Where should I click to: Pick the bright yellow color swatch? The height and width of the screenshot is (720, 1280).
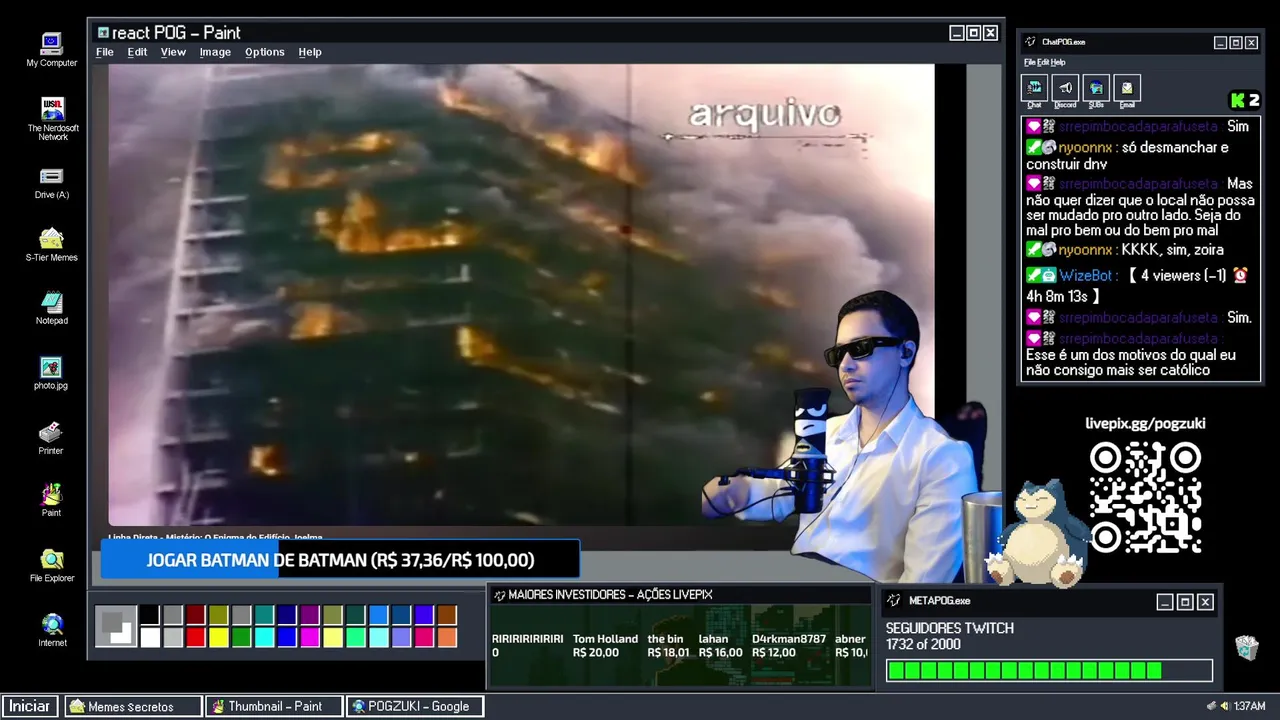pyautogui.click(x=218, y=637)
